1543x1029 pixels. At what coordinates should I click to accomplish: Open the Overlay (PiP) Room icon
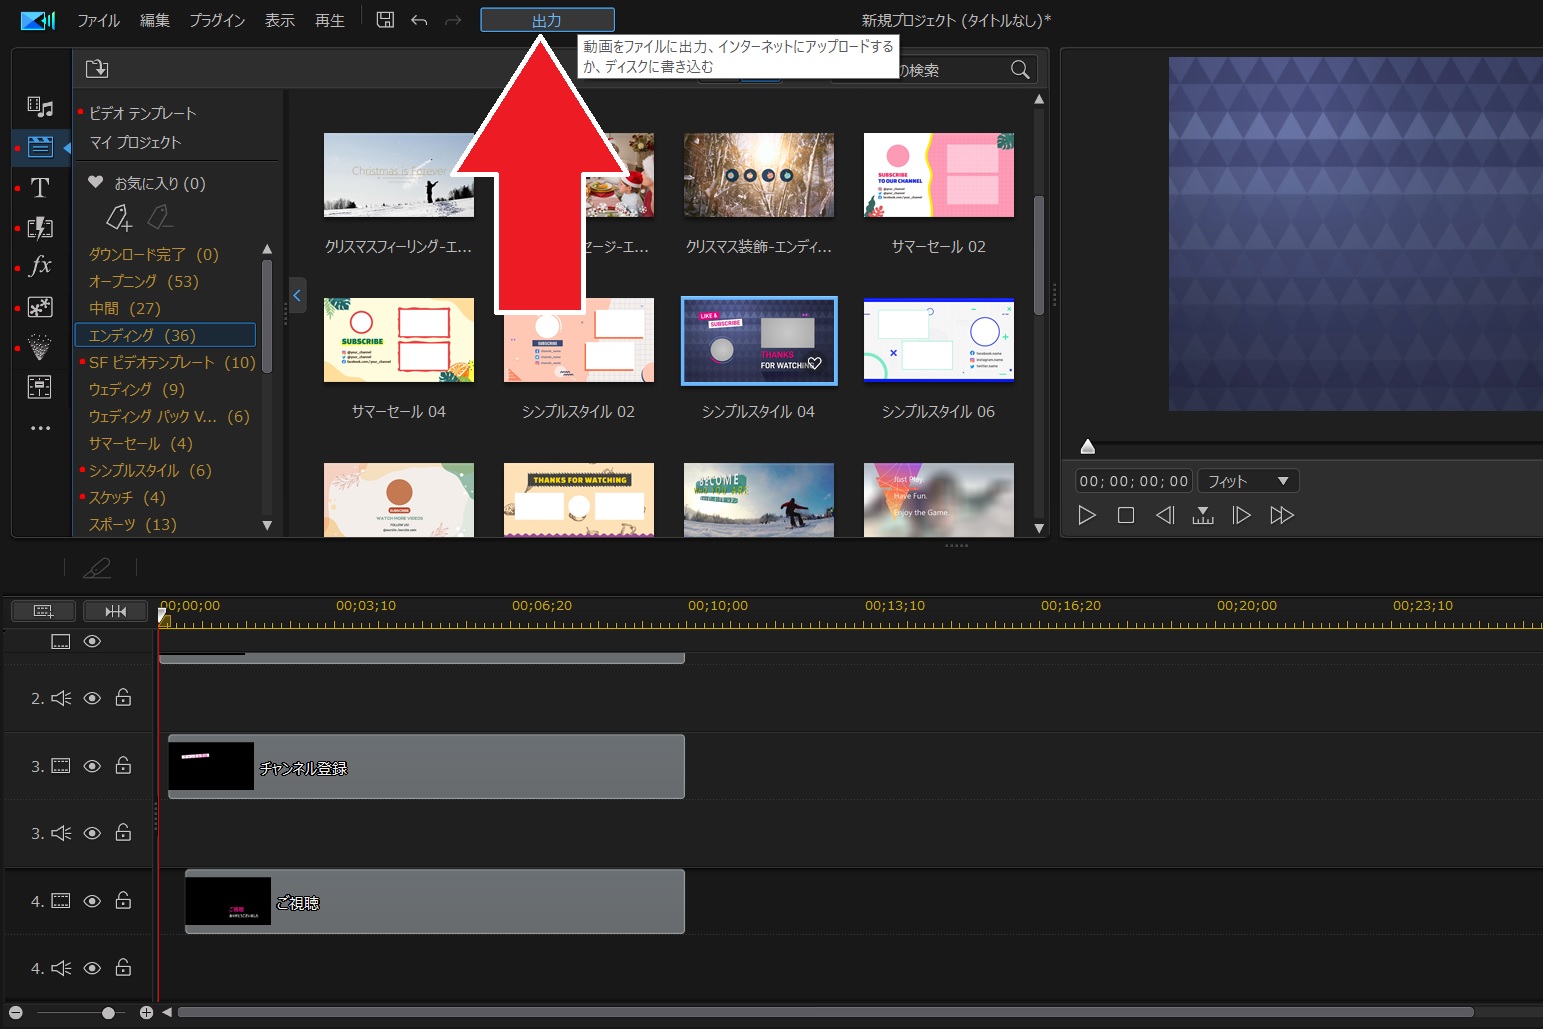(40, 307)
